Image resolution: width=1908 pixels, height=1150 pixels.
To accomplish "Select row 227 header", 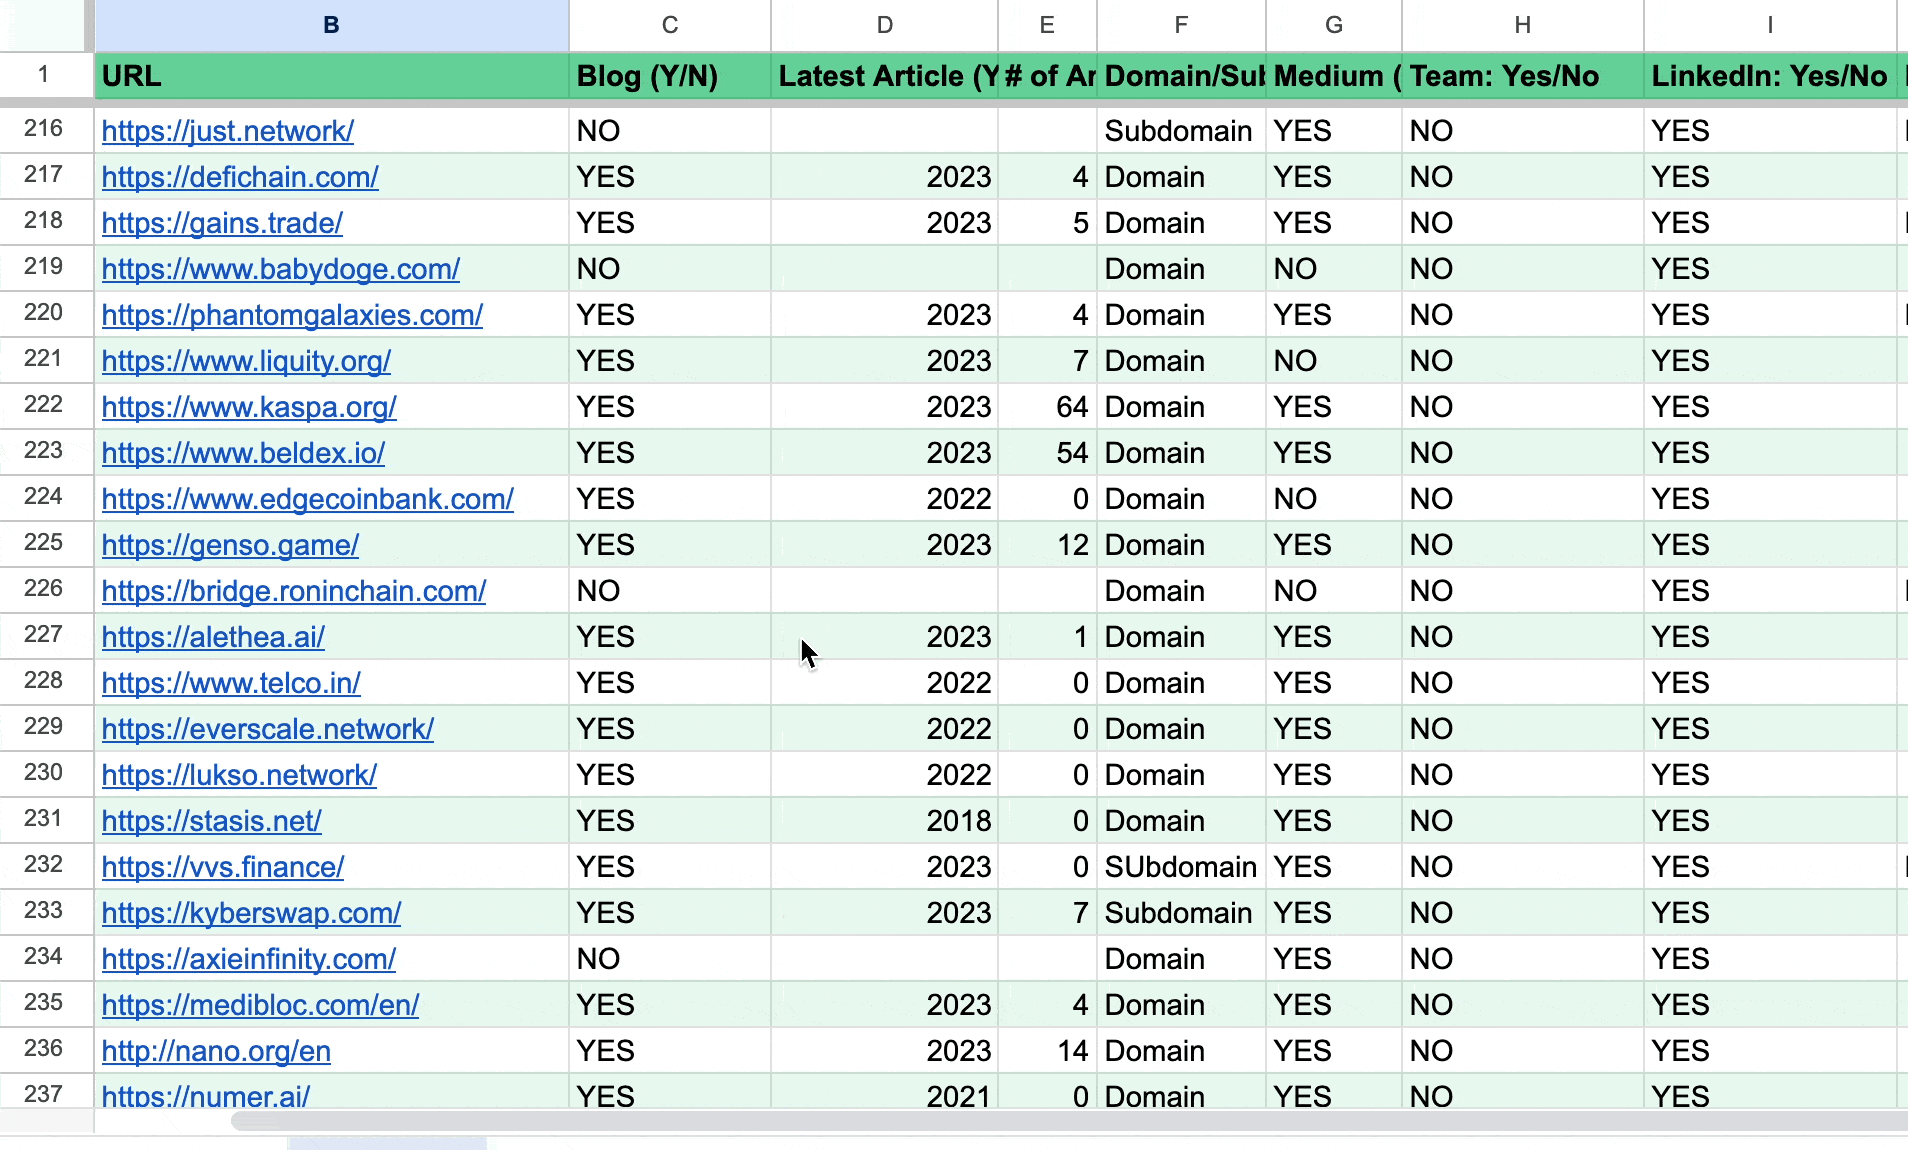I will (44, 635).
